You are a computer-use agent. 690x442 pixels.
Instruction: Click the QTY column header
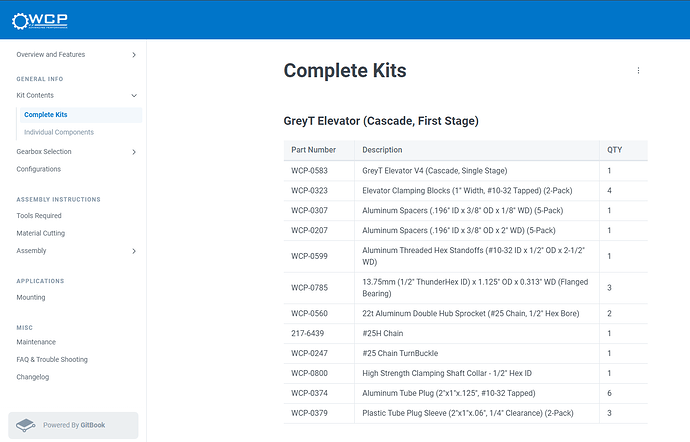(x=614, y=150)
